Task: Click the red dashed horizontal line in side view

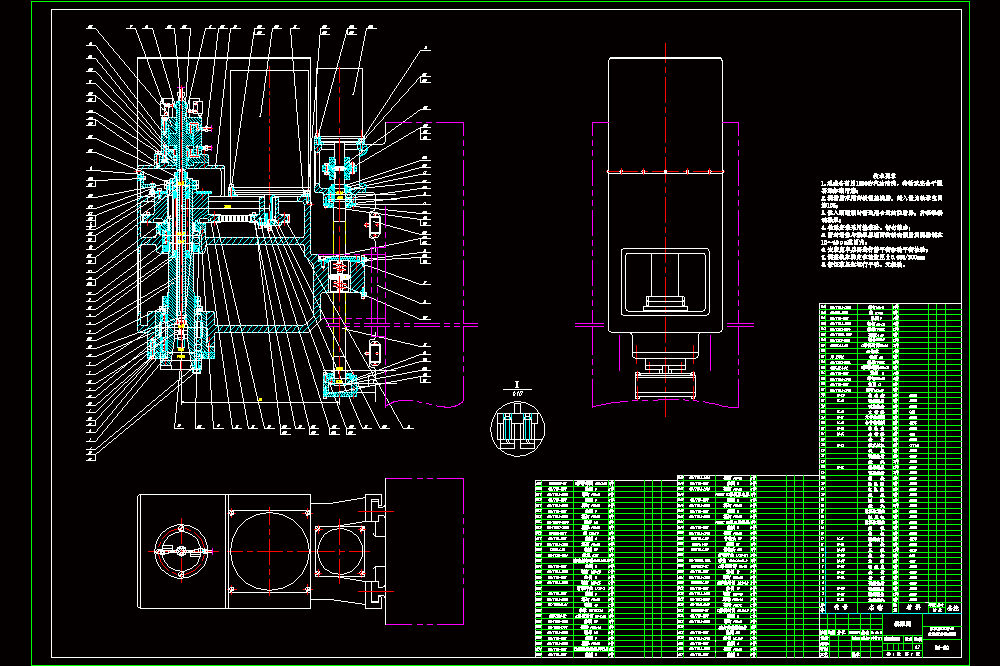Action: click(665, 172)
